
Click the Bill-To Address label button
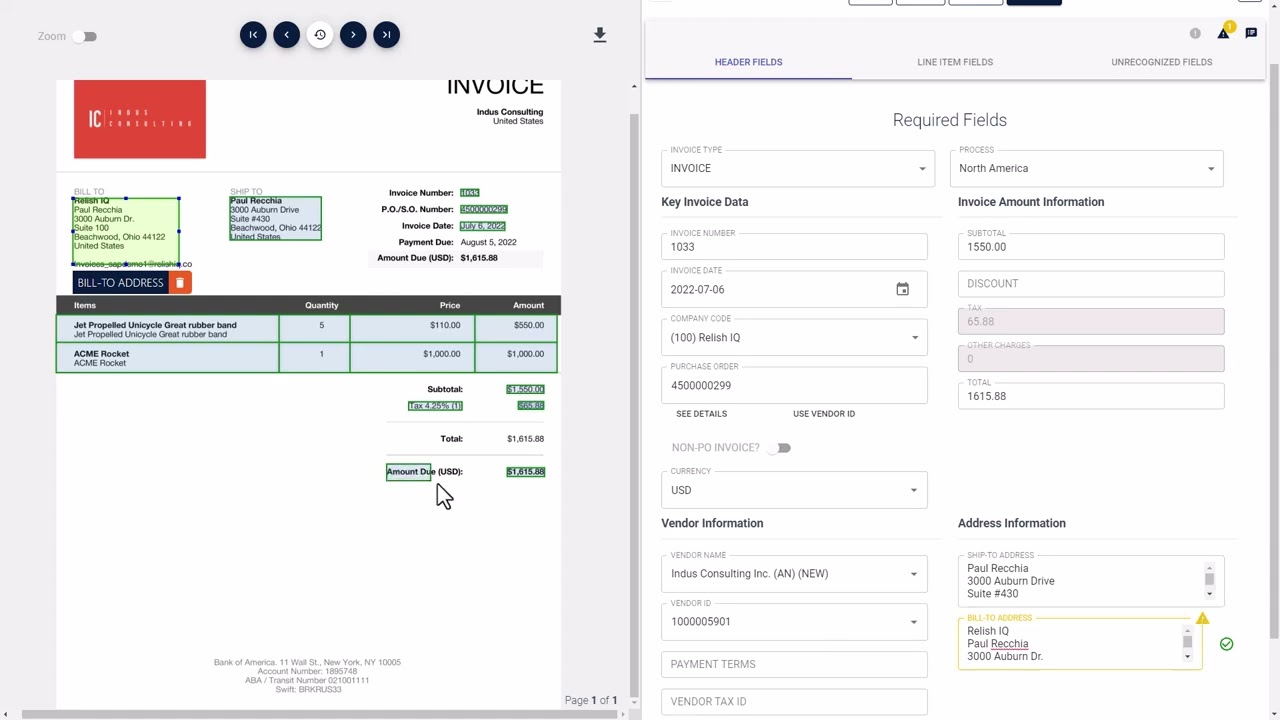pyautogui.click(x=120, y=283)
